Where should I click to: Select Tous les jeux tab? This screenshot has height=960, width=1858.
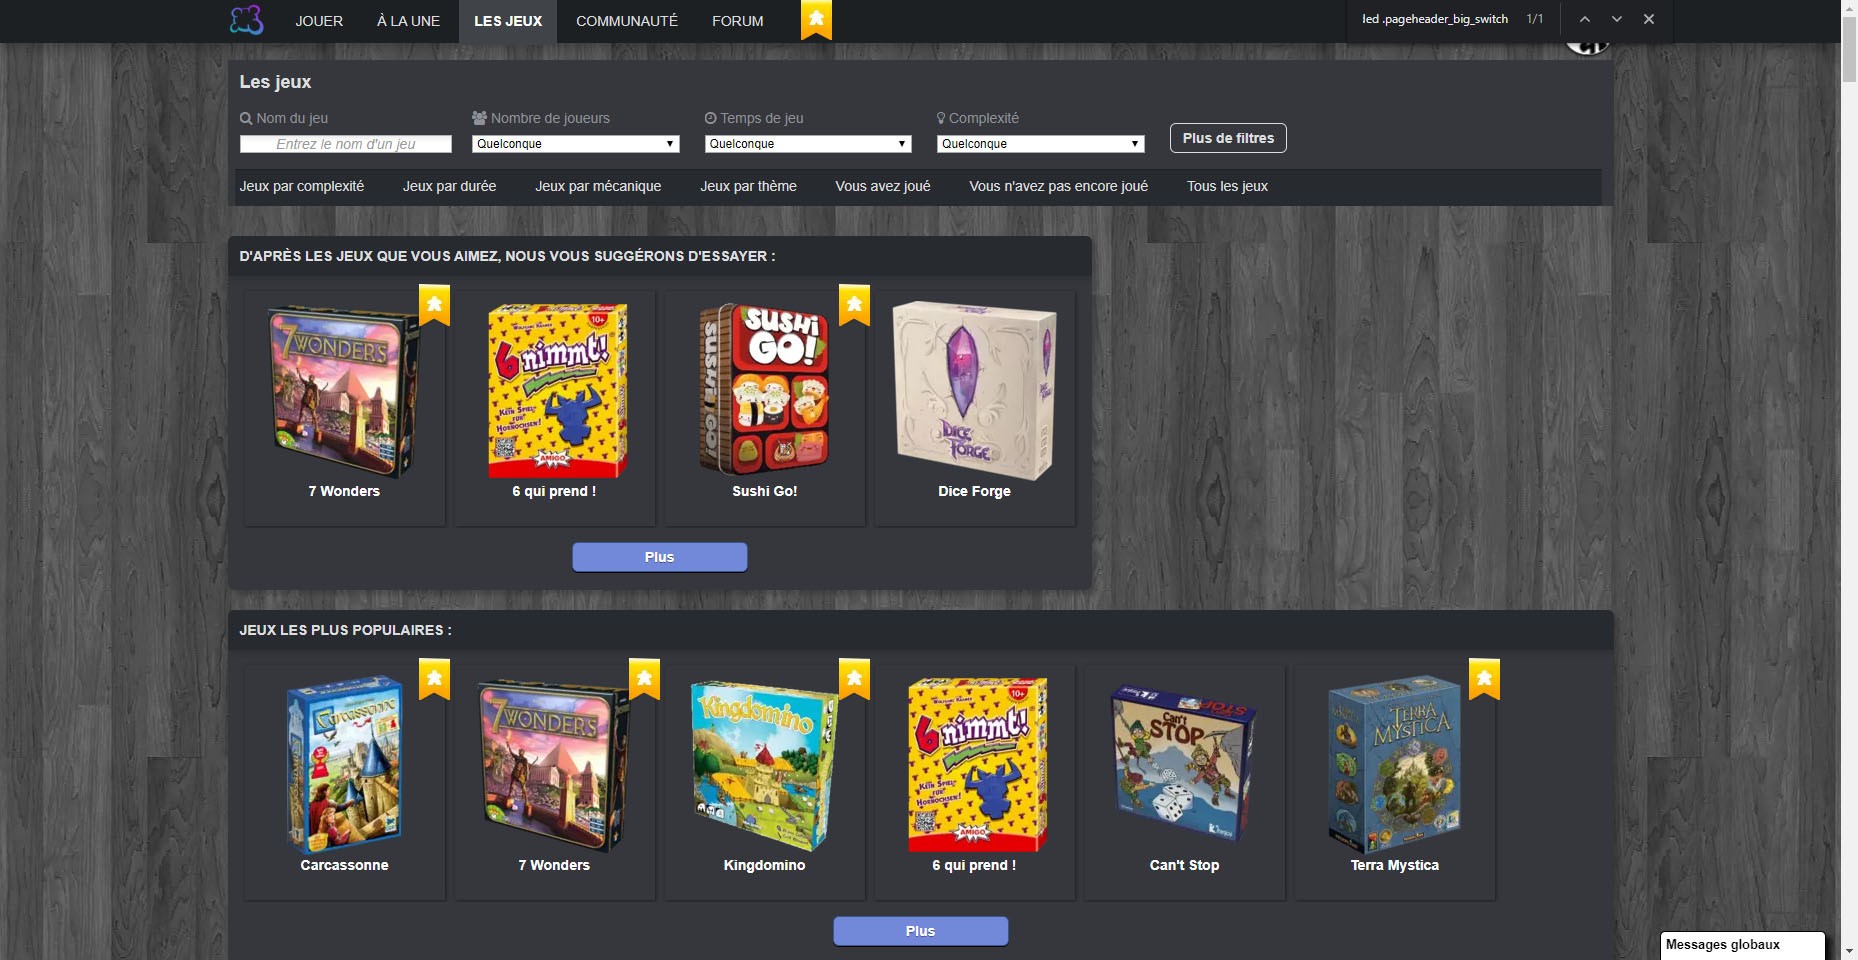[x=1227, y=186]
